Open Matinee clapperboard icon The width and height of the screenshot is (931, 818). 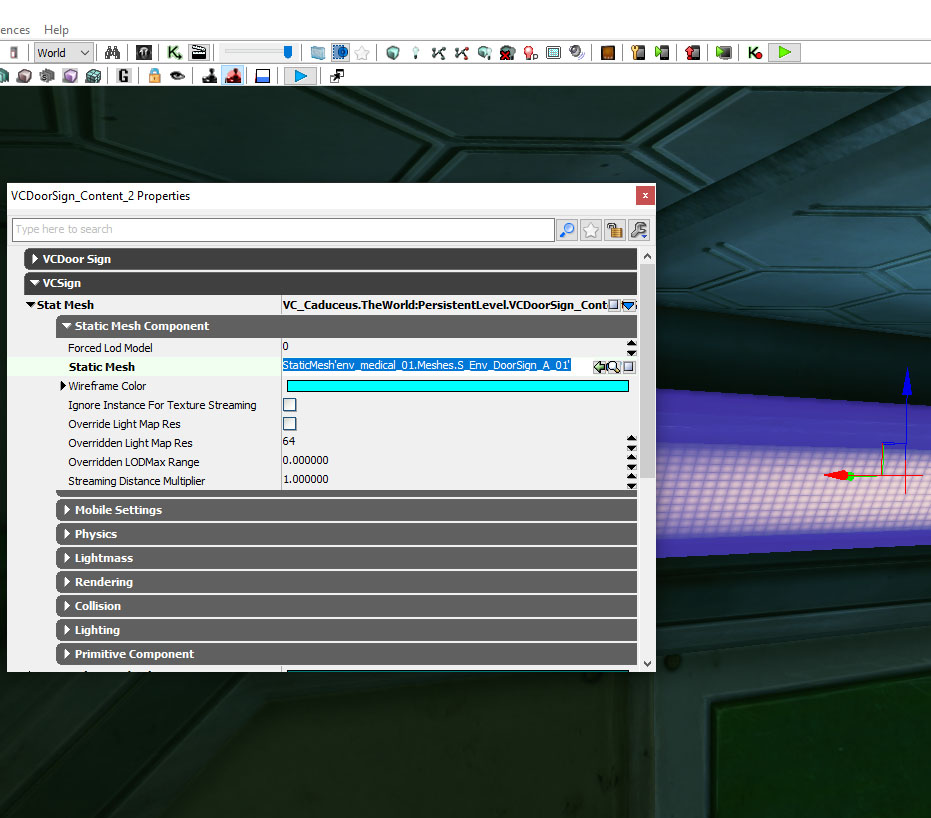(199, 53)
